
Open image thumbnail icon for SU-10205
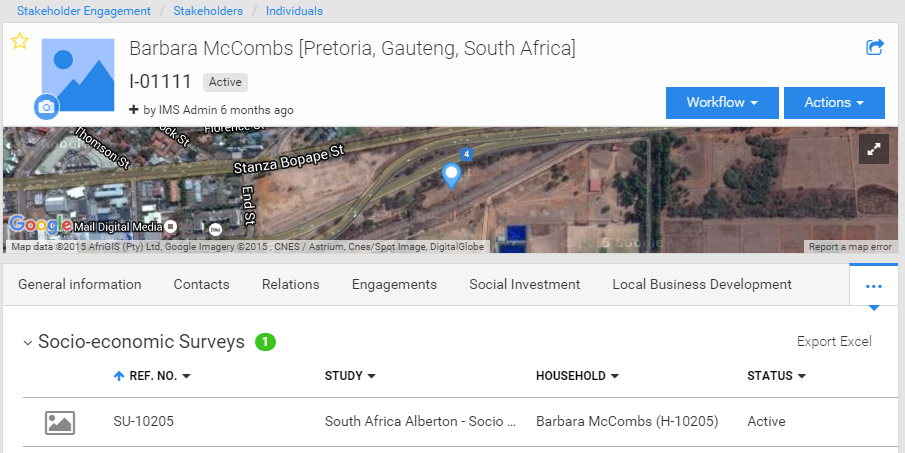pyautogui.click(x=60, y=422)
